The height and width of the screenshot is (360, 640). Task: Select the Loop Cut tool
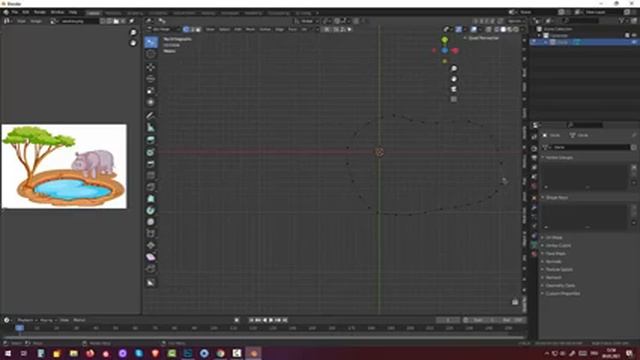(x=151, y=187)
